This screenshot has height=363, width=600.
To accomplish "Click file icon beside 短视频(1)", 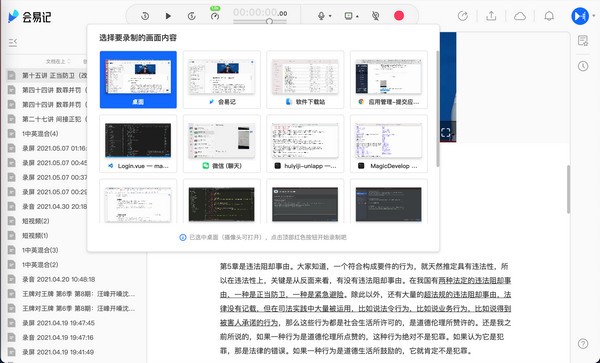I will click(x=12, y=235).
